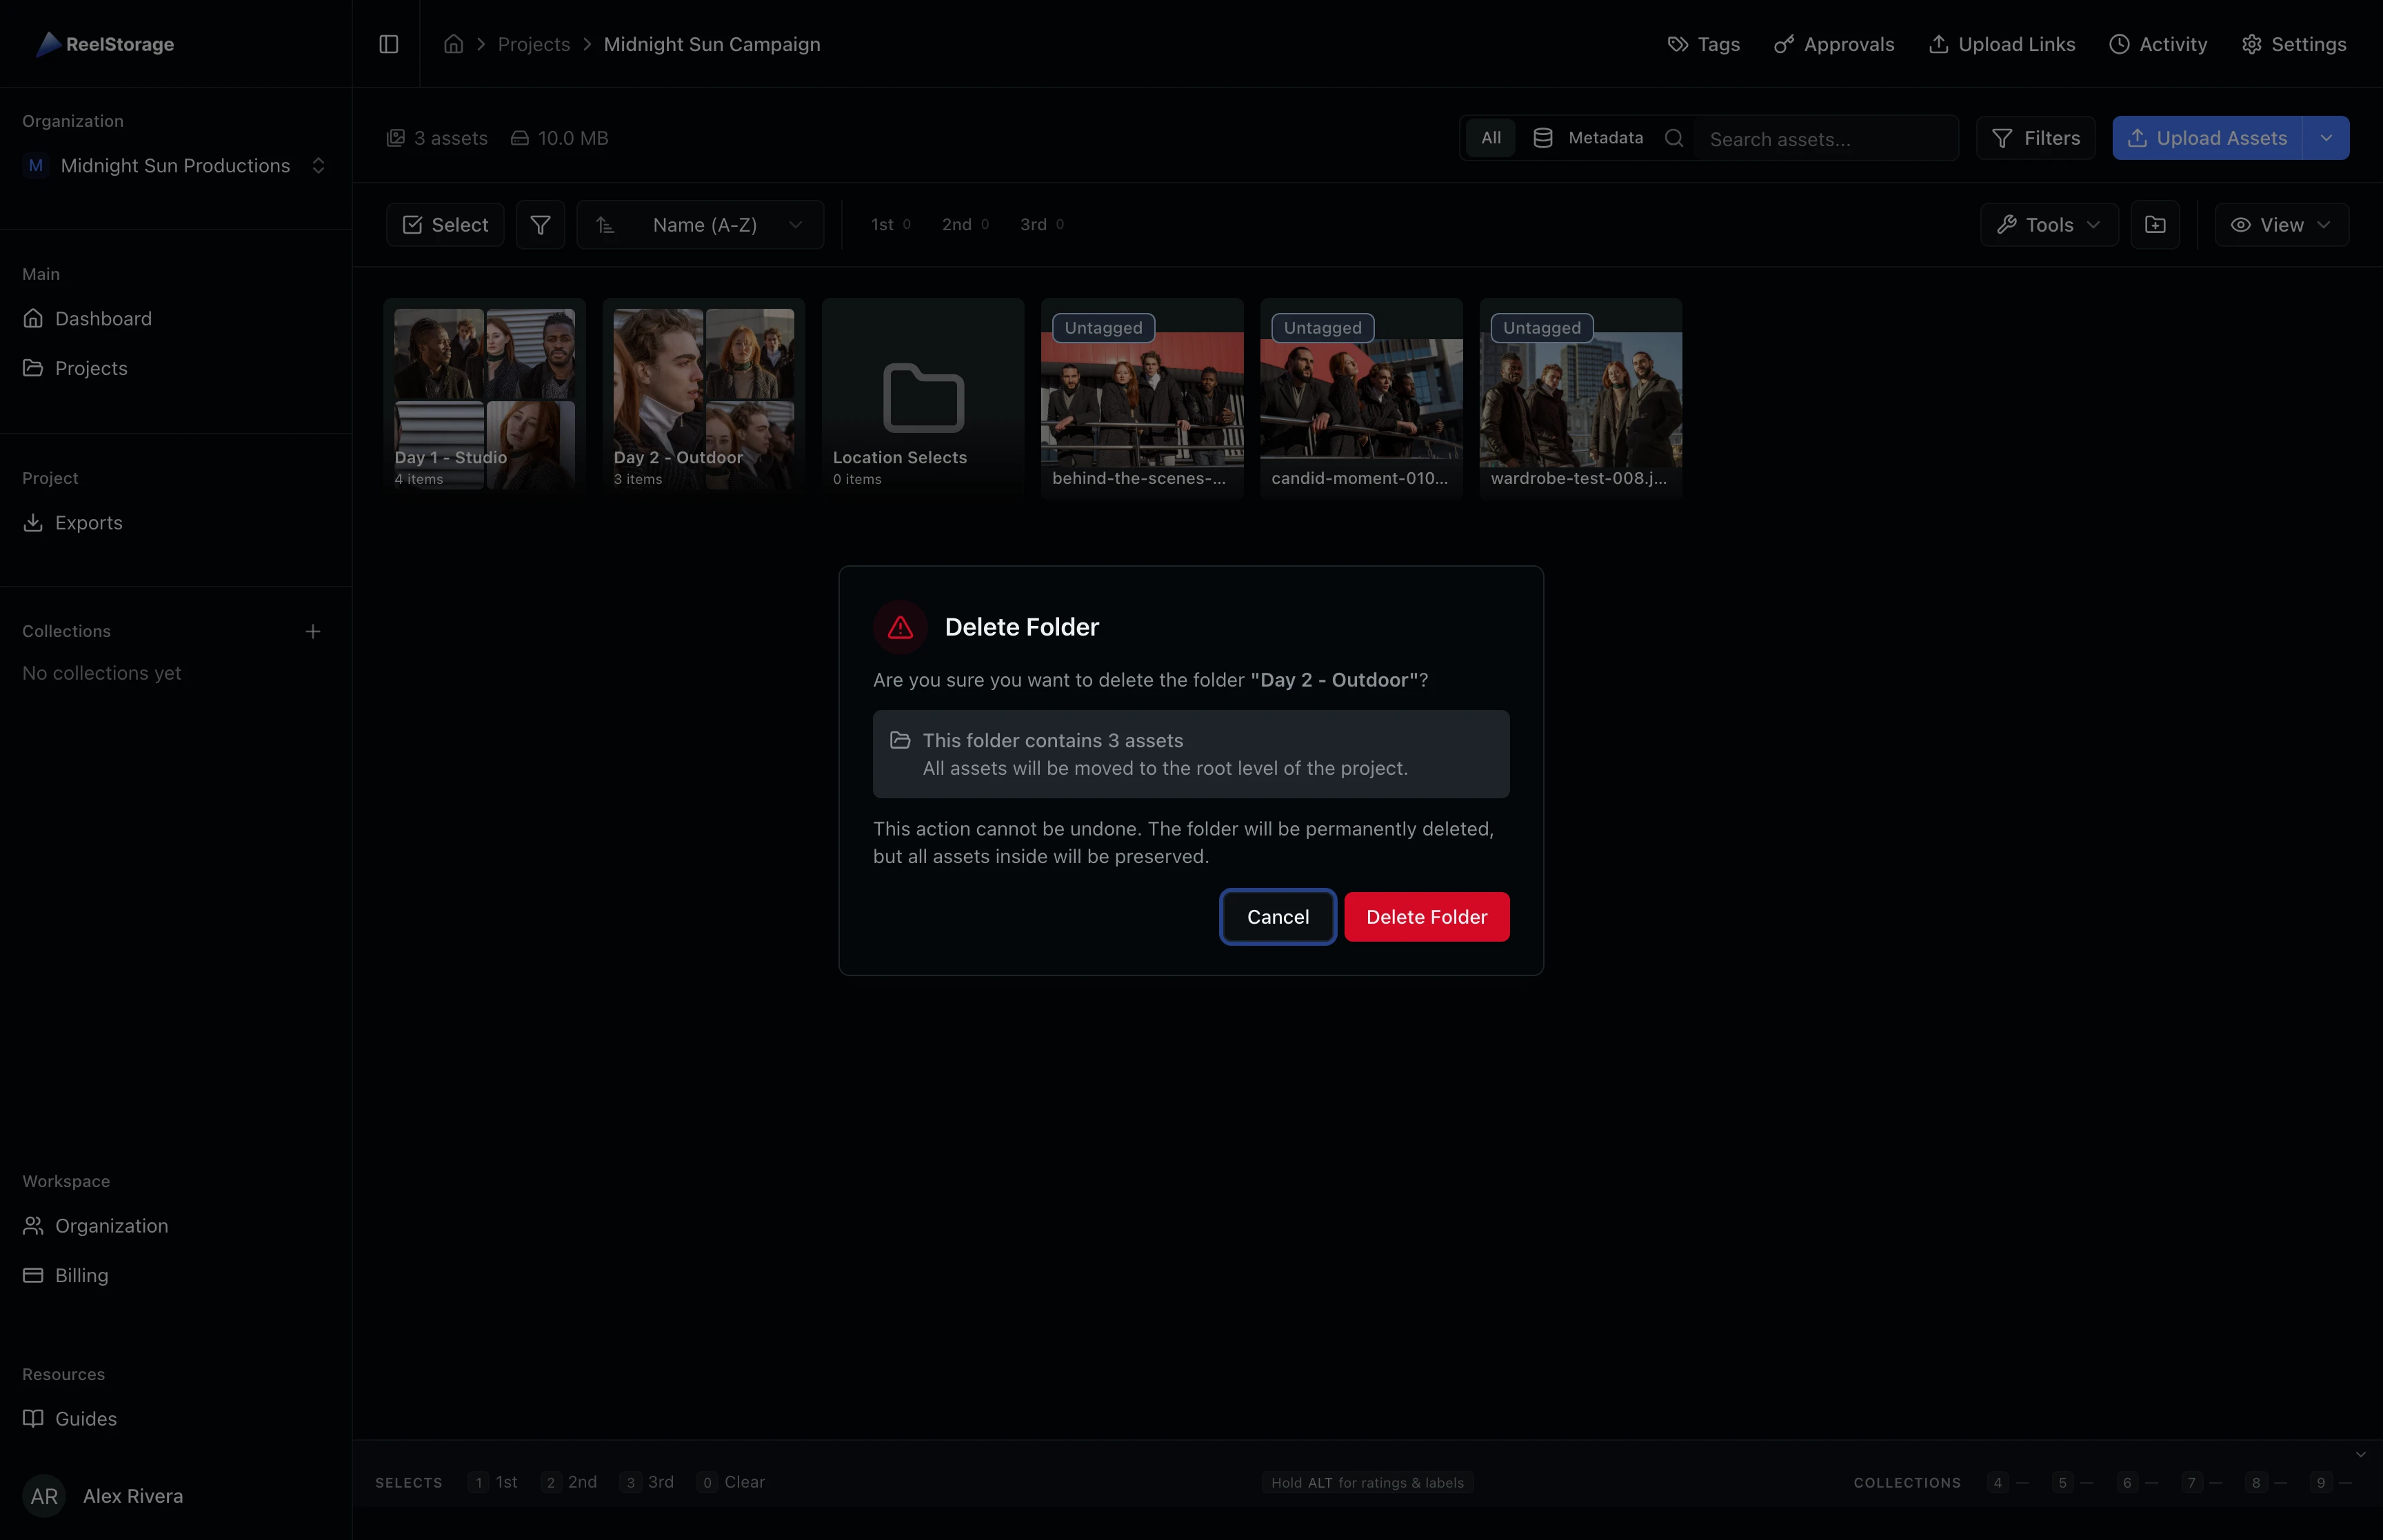Viewport: 2383px width, 1540px height.
Task: Click the Approvals icon
Action: pyautogui.click(x=1784, y=44)
